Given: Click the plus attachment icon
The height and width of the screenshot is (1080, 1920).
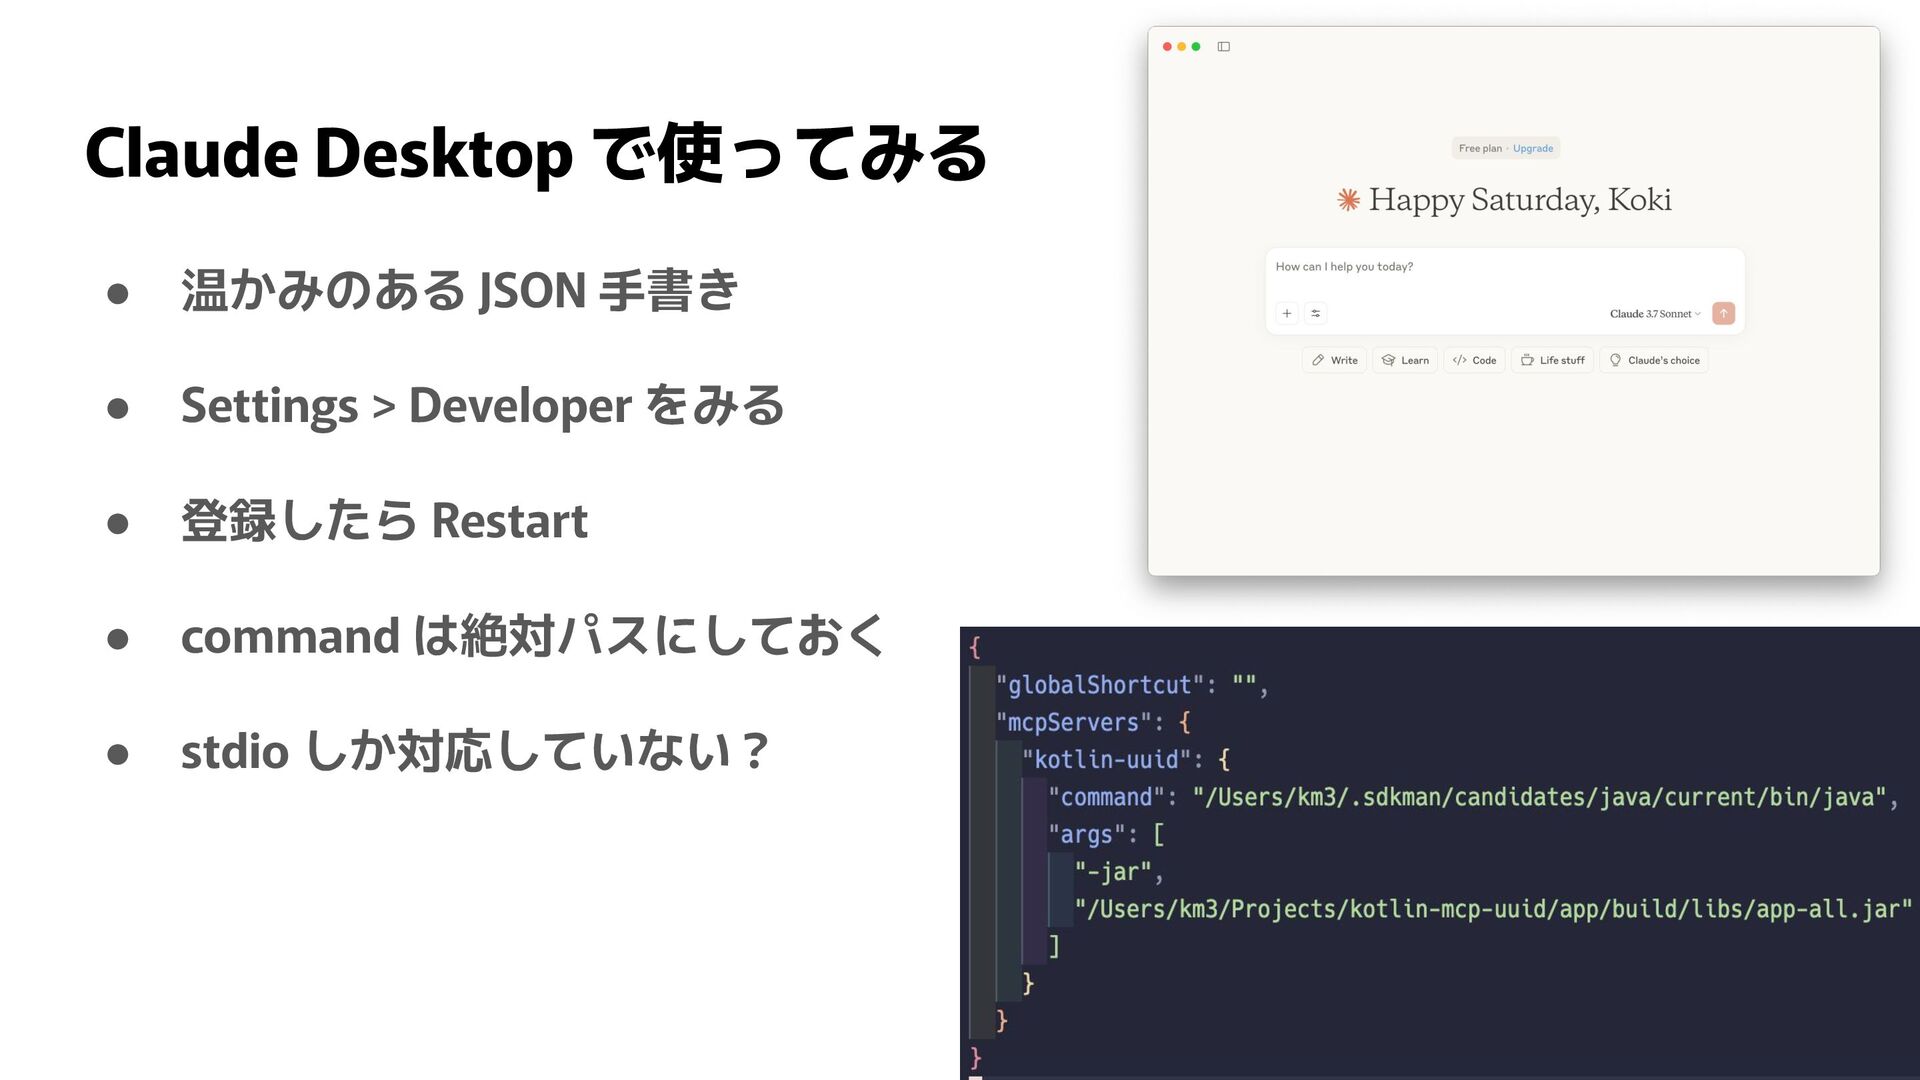Looking at the screenshot, I should pos(1287,314).
